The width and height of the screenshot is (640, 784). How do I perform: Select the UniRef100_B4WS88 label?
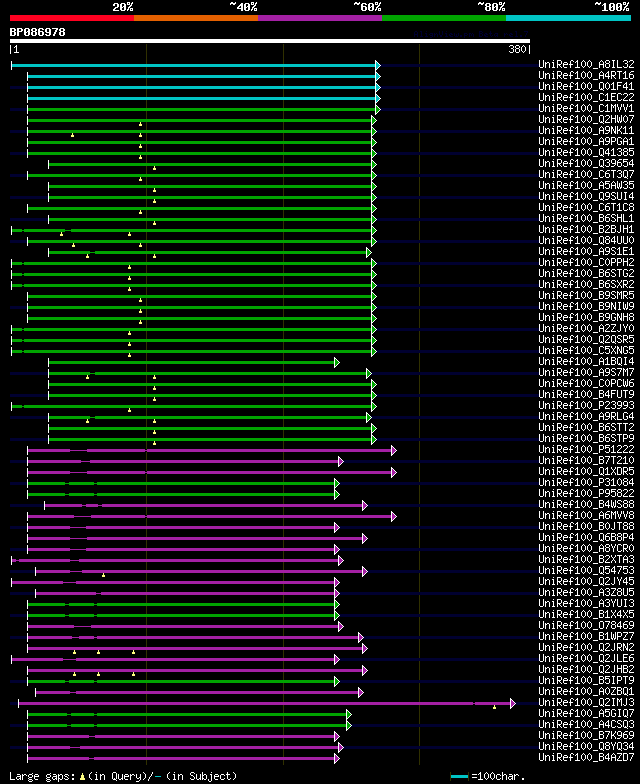coord(586,504)
